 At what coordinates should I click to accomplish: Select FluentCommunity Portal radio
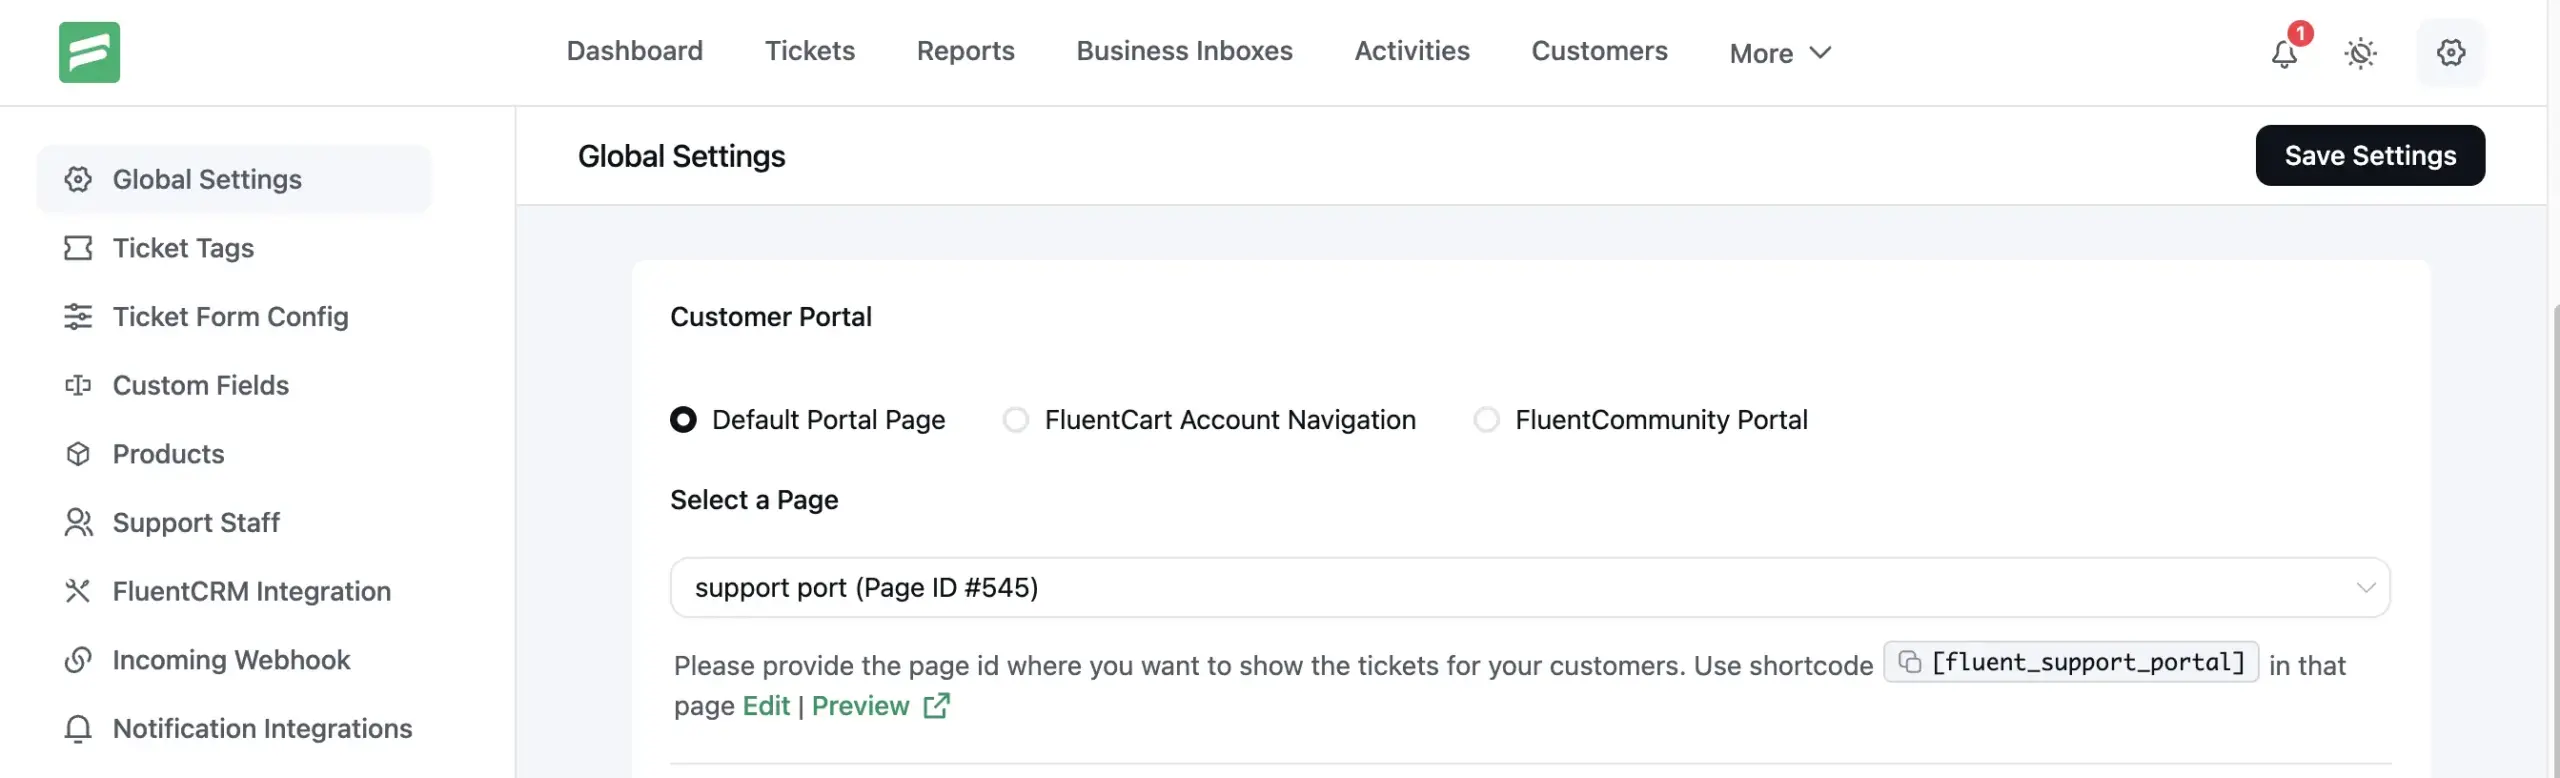(1487, 420)
